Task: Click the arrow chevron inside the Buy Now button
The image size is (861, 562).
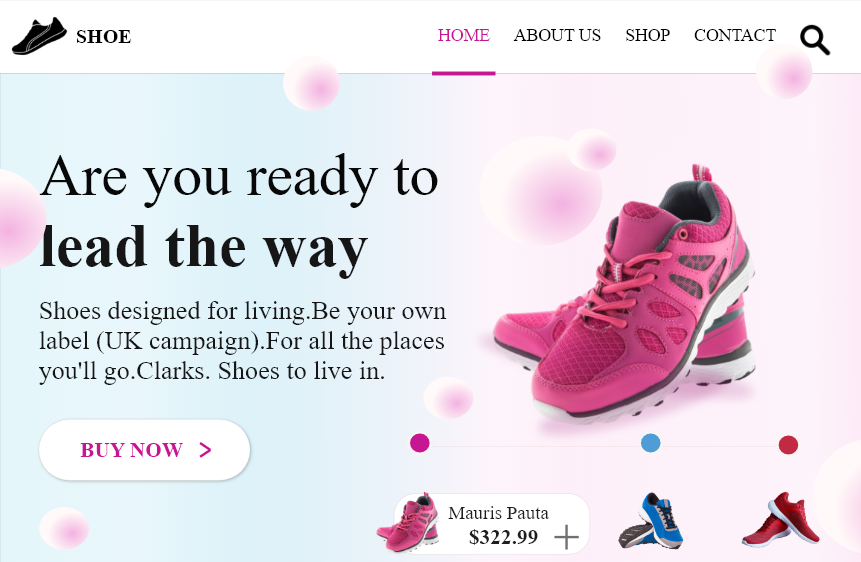Action: tap(205, 450)
